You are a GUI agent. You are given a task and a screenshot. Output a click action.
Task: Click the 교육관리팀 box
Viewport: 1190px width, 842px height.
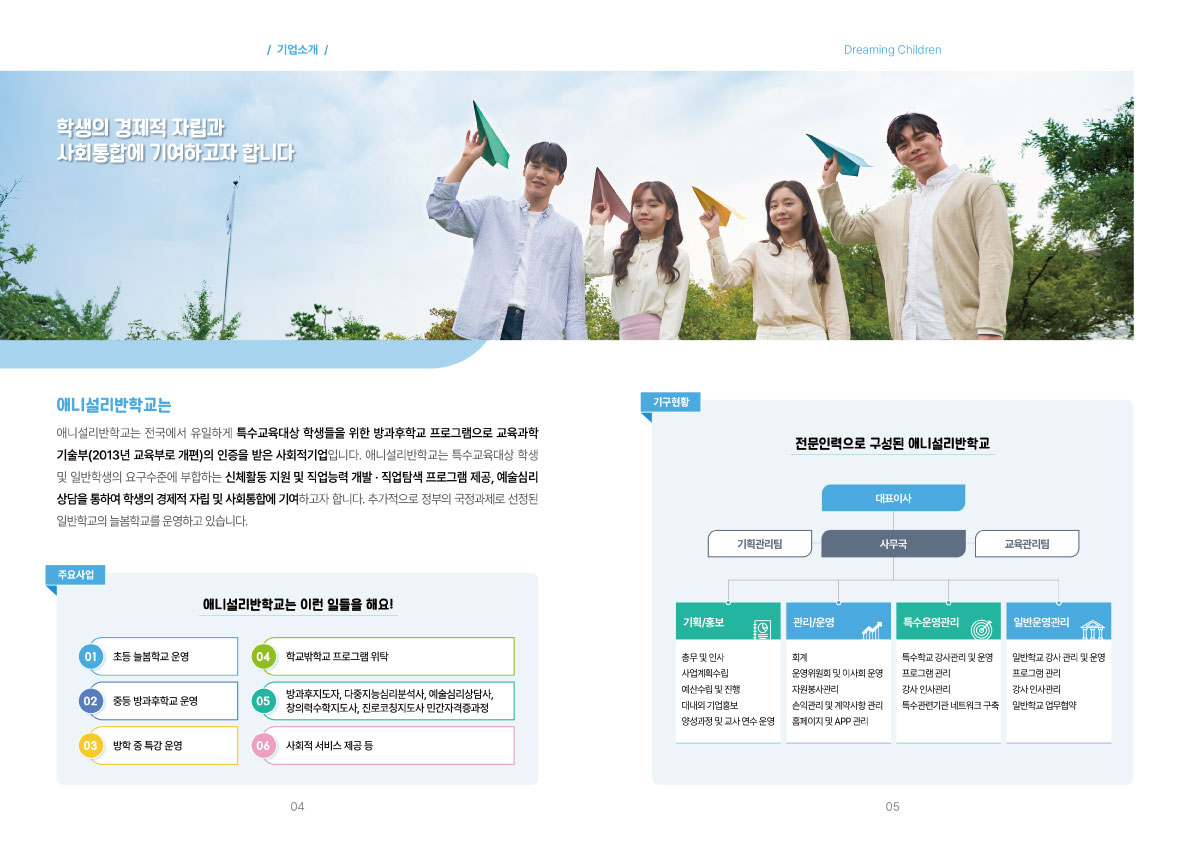1027,544
